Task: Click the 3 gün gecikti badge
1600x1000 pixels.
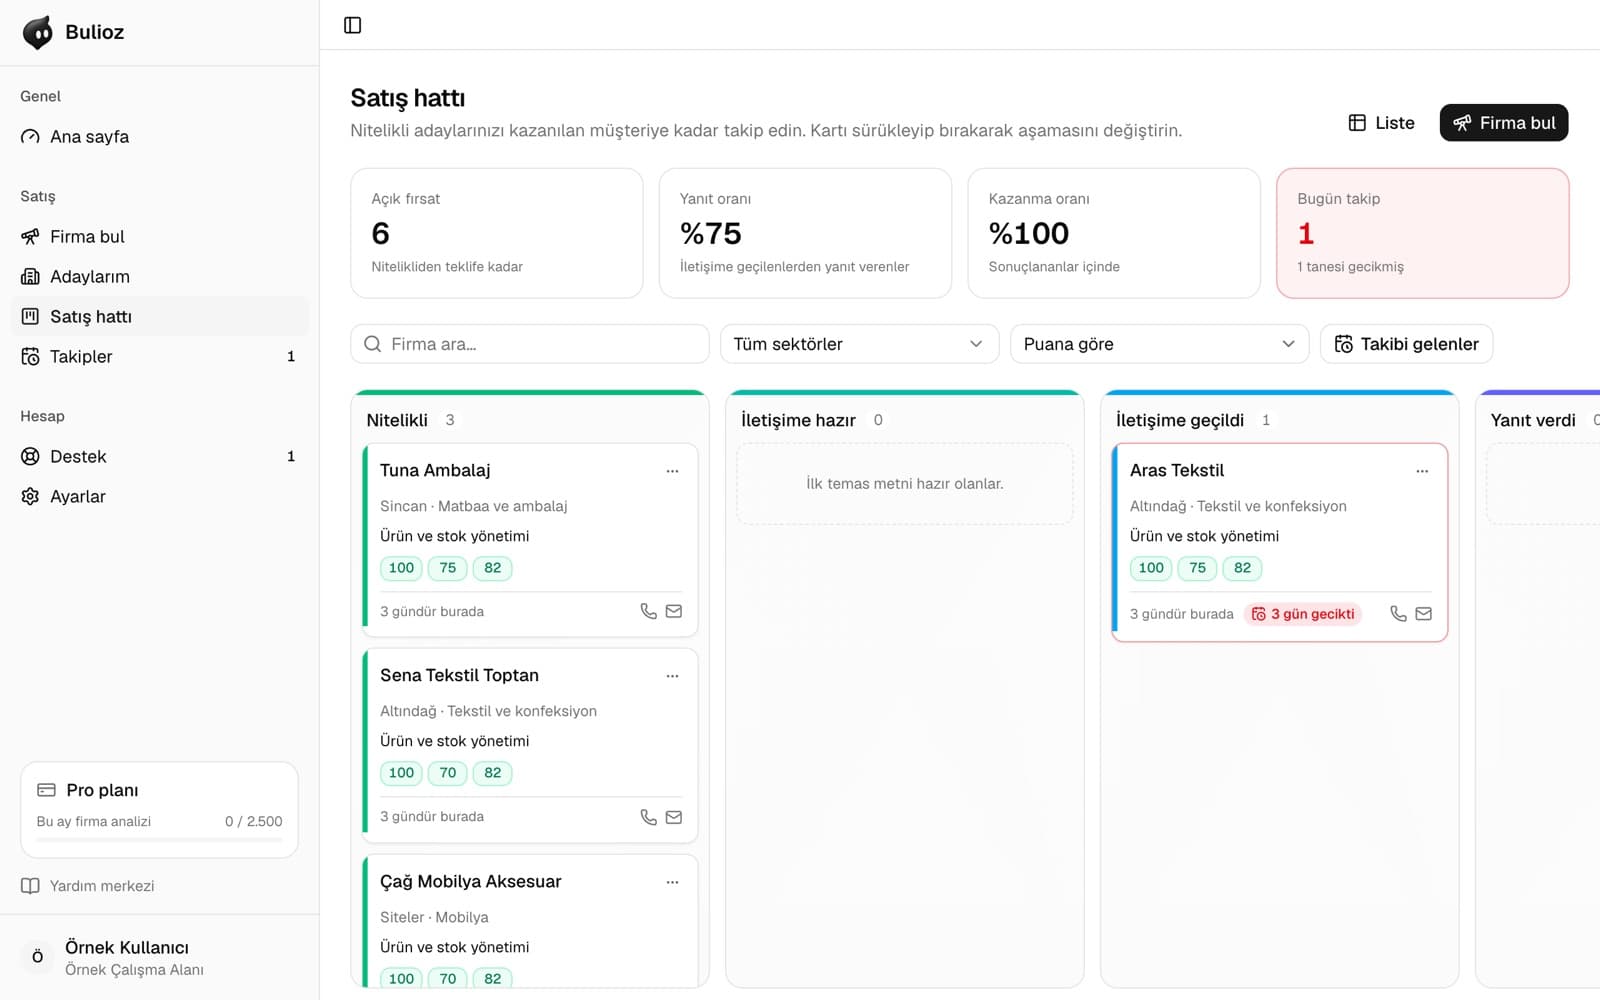Action: (1303, 614)
